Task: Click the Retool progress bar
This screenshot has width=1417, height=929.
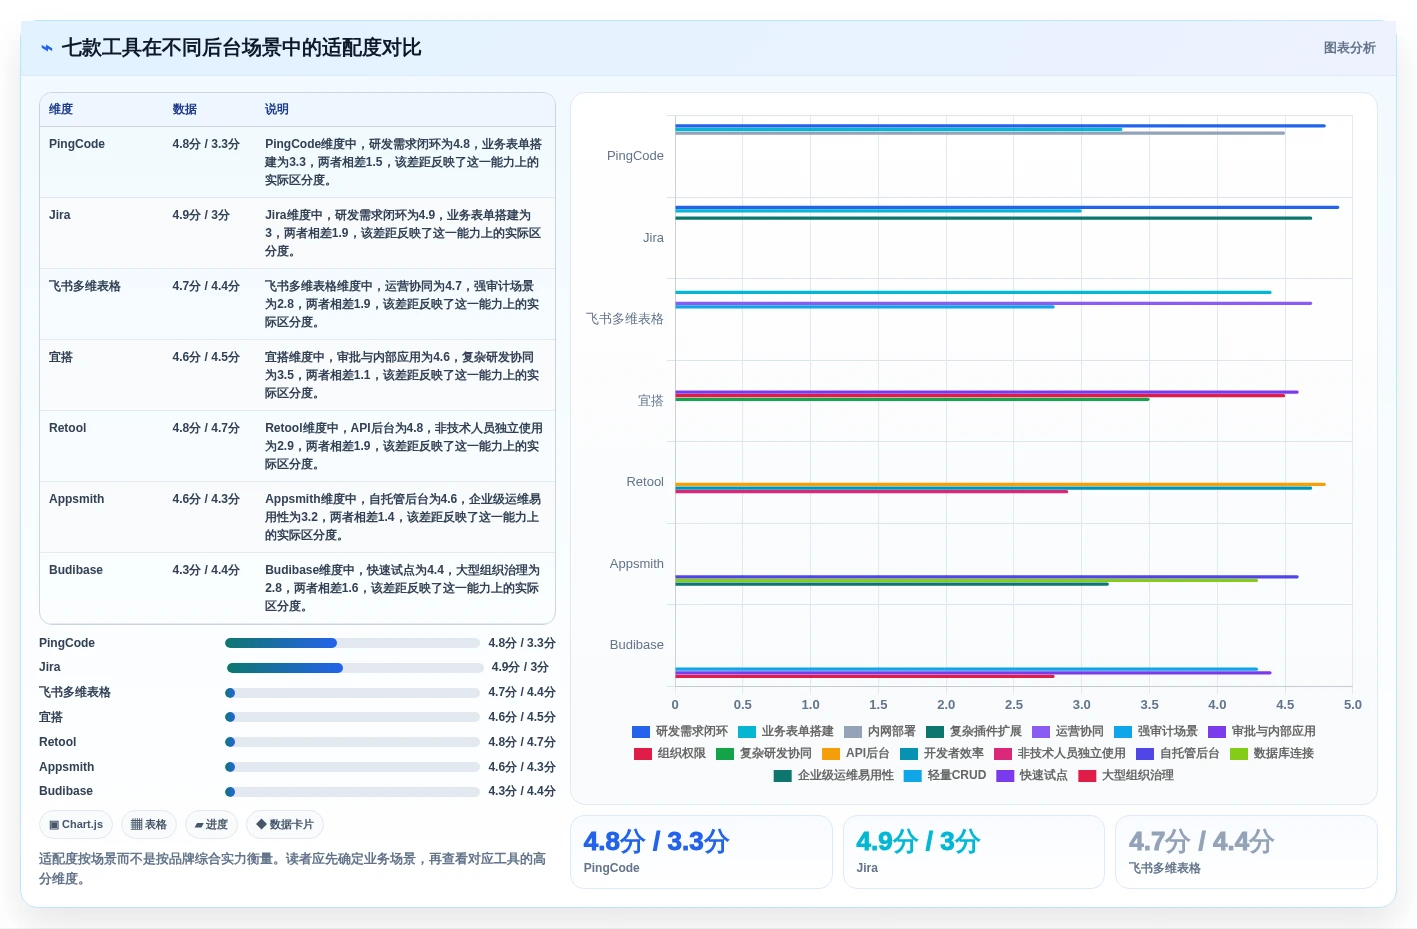Action: pyautogui.click(x=352, y=742)
